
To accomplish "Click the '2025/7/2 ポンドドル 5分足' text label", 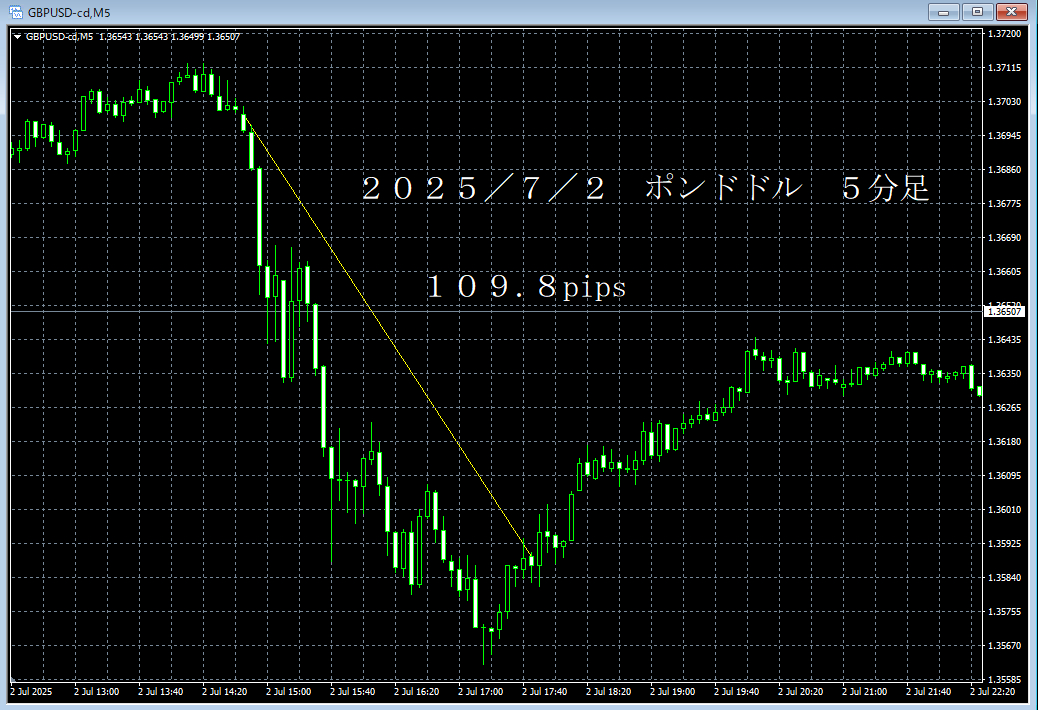I will [645, 189].
